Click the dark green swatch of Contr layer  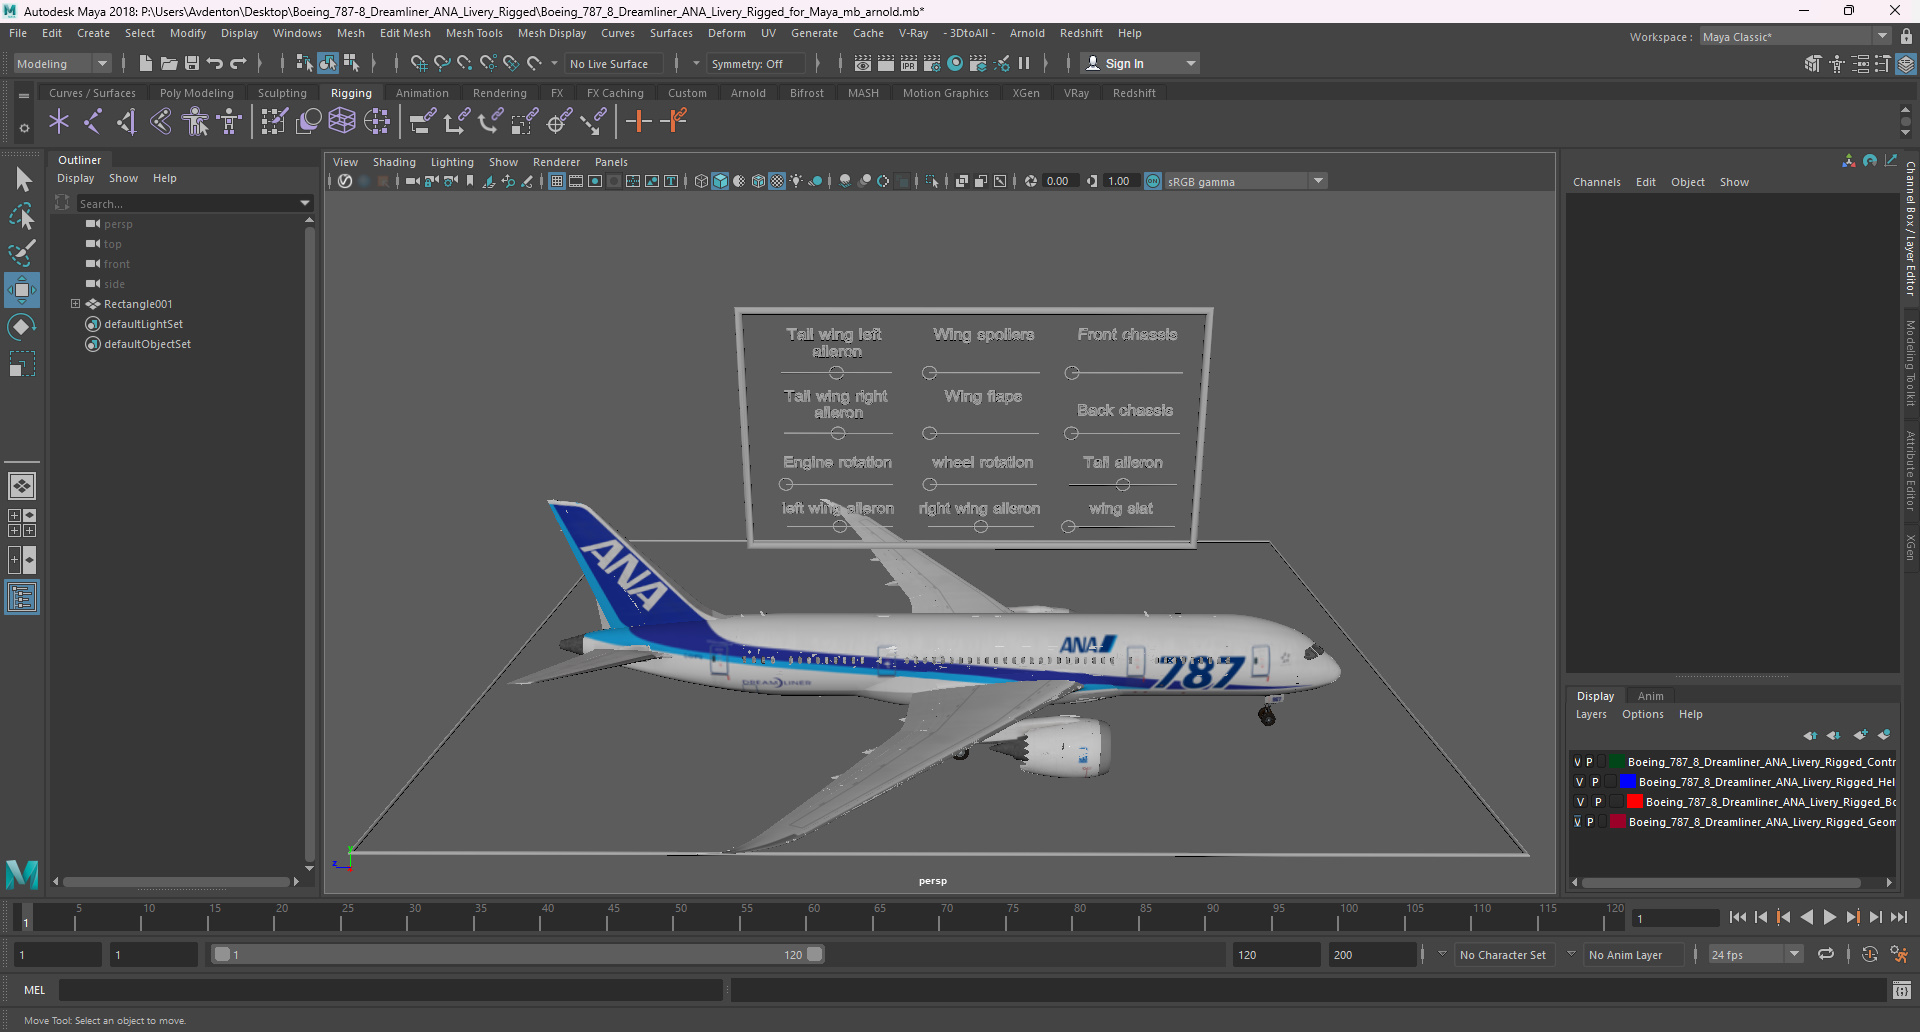point(1616,761)
